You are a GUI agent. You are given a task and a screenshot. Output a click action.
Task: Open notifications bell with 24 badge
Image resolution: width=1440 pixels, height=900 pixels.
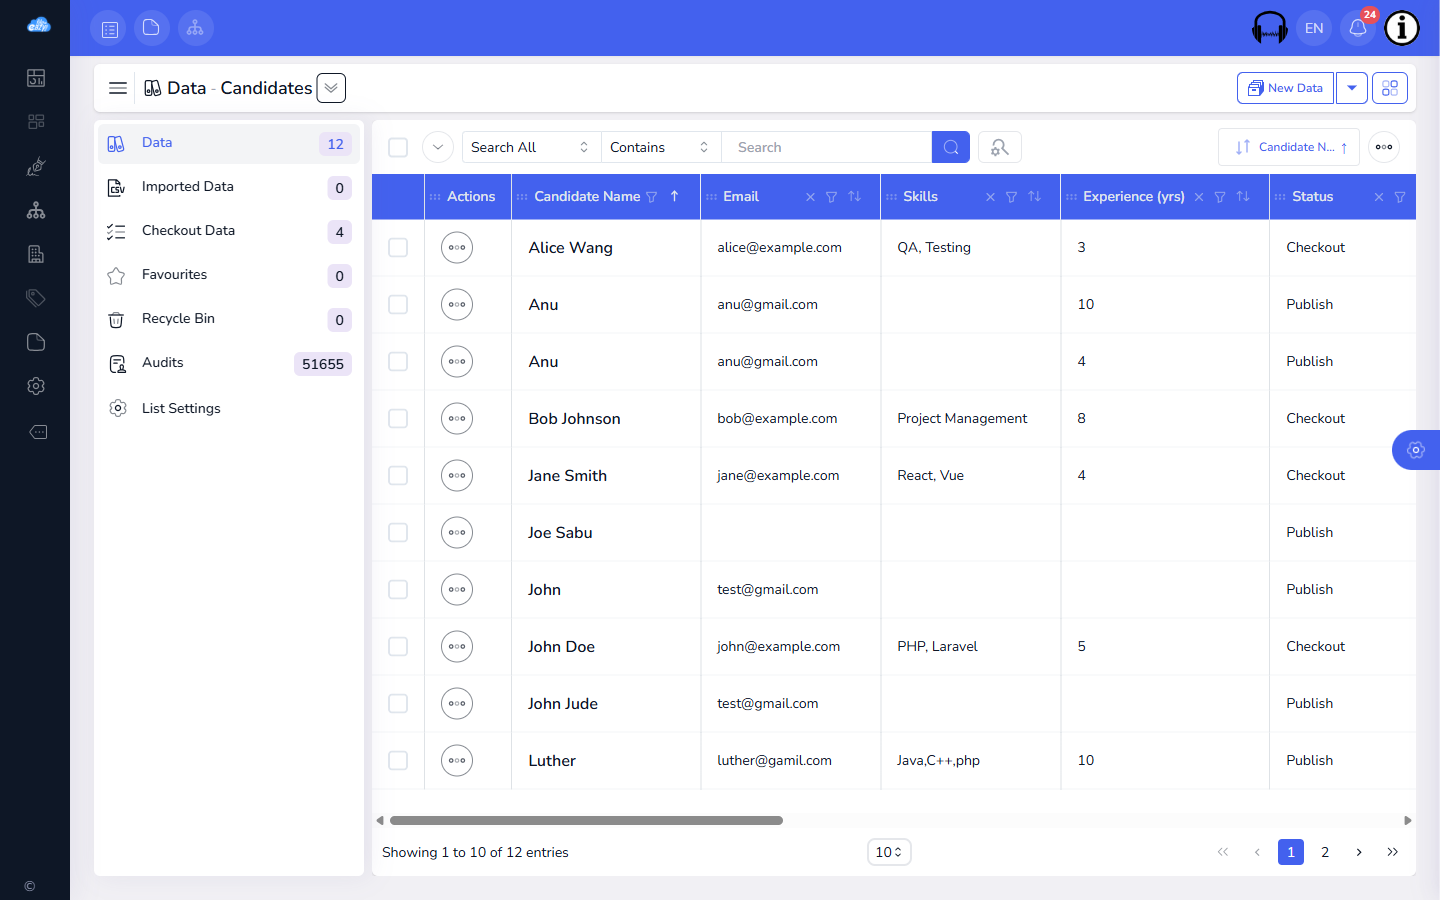[x=1358, y=28]
